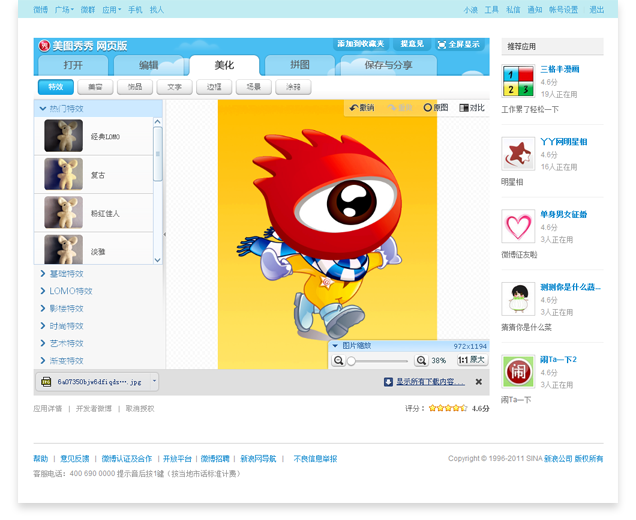Select the 美容 sub-tab
636x520 pixels.
coord(95,87)
